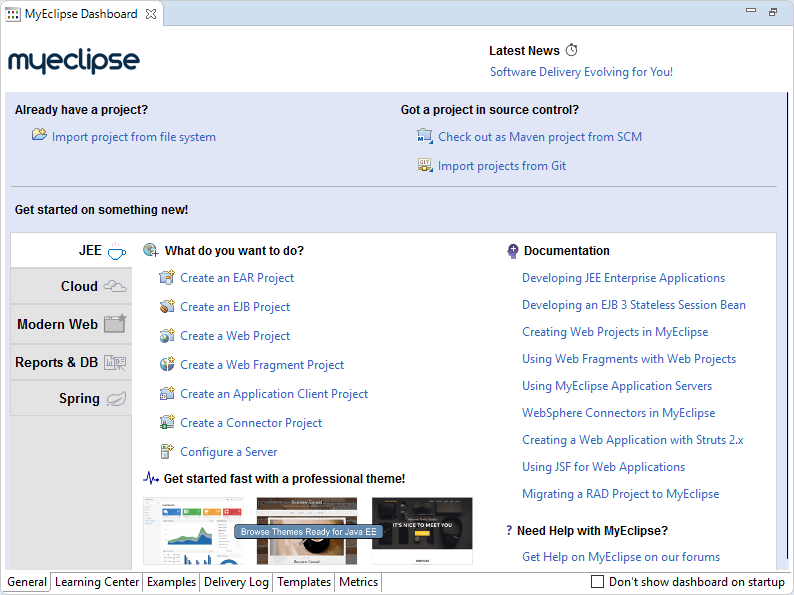This screenshot has width=794, height=595.
Task: Enable Don't show dashboard on startup
Action: 598,582
